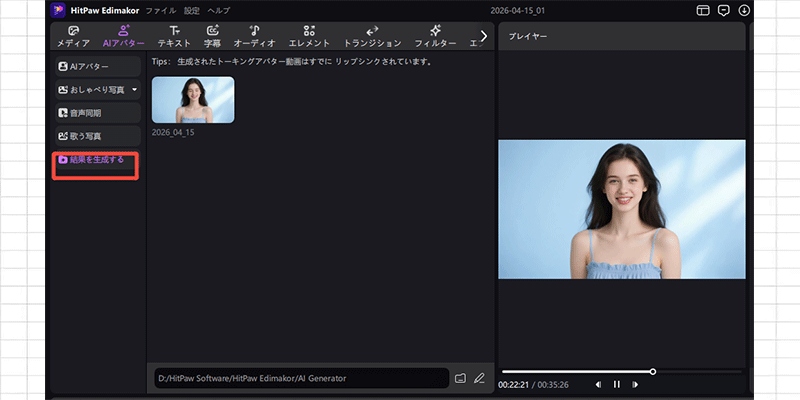Screen dimensions: 800x400
Task: Click the 00:22:21 current time
Action: pos(513,385)
